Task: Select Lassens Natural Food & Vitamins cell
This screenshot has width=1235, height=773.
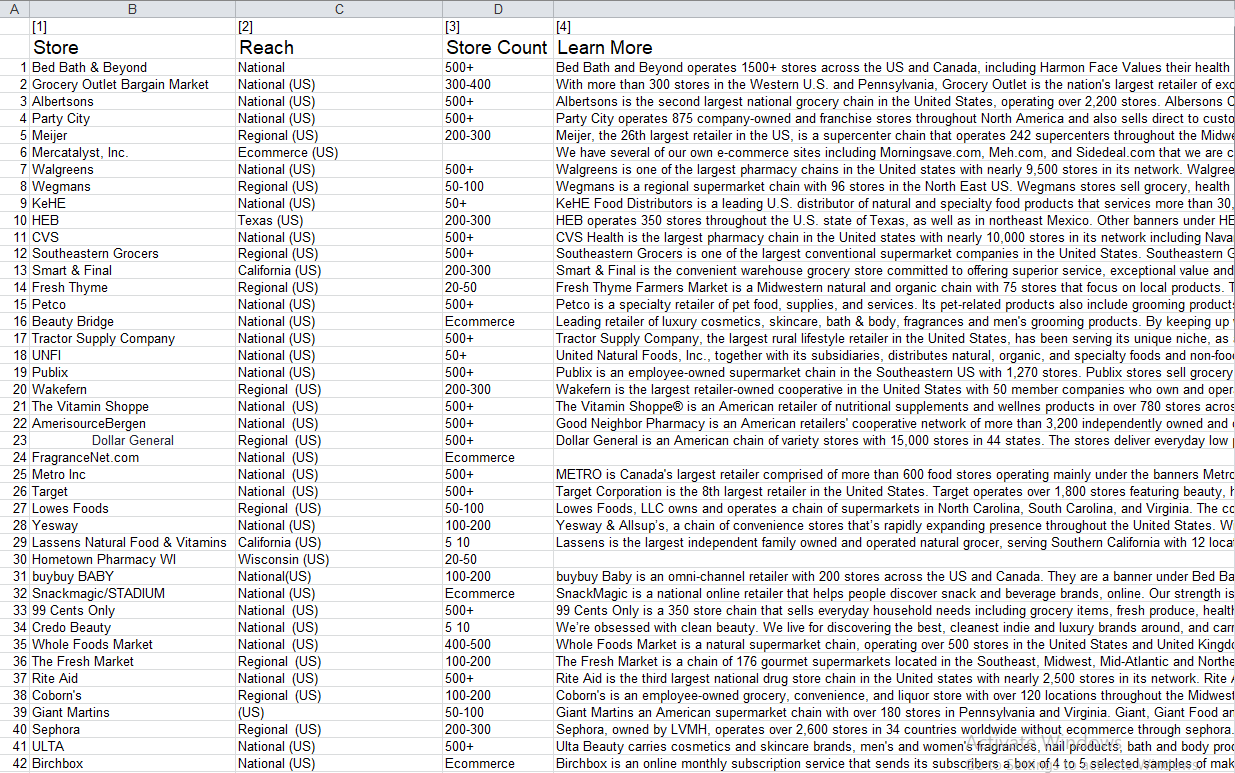Action: point(132,543)
